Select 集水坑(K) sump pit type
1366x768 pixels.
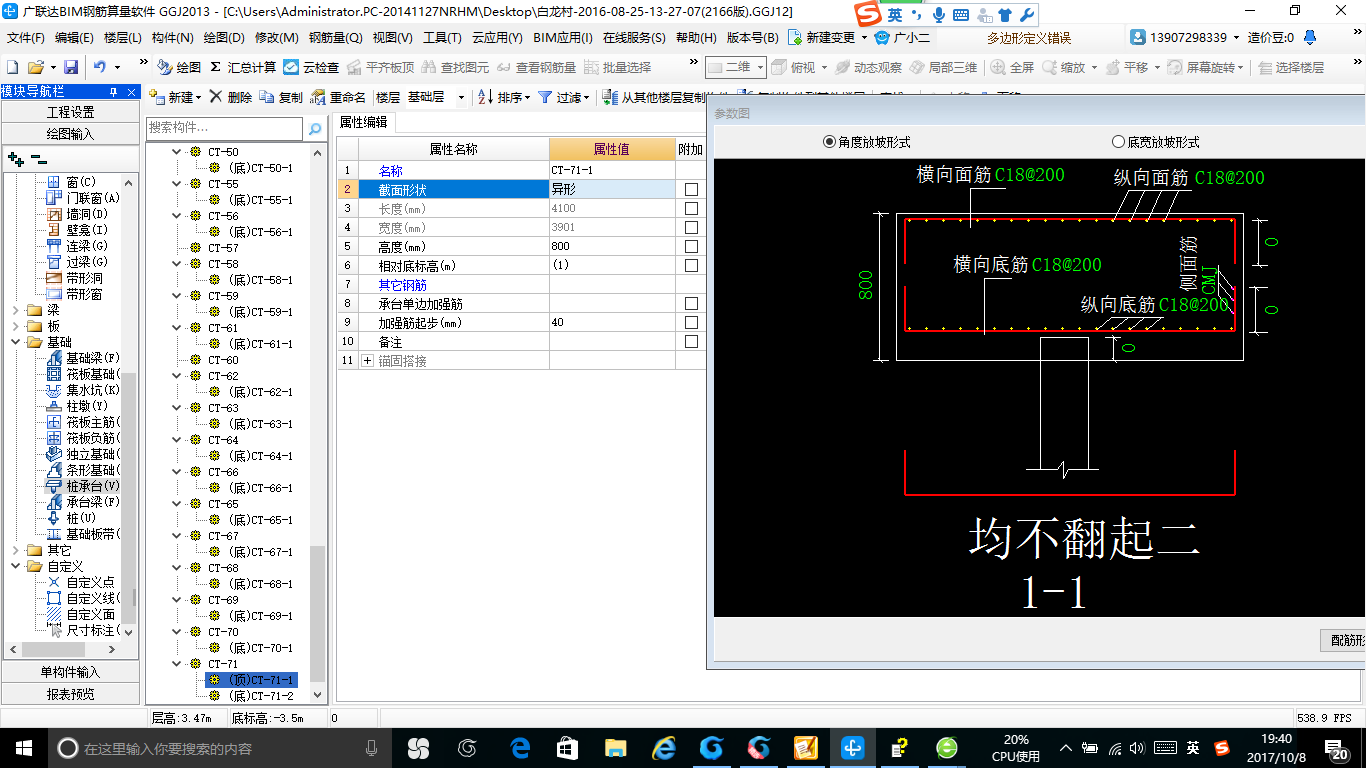click(x=83, y=390)
